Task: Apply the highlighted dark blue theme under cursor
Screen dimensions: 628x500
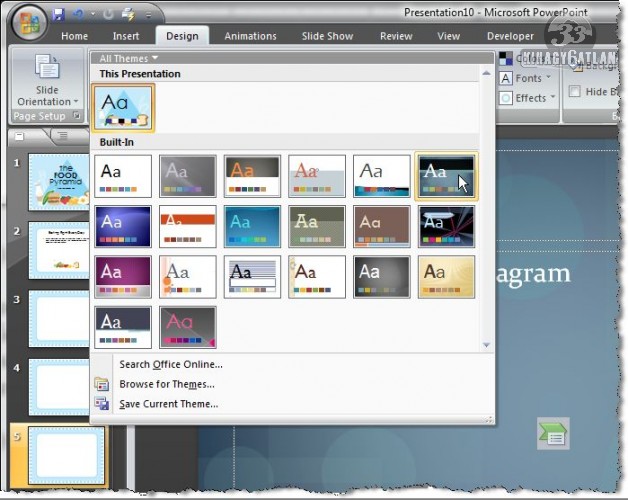Action: (x=446, y=176)
